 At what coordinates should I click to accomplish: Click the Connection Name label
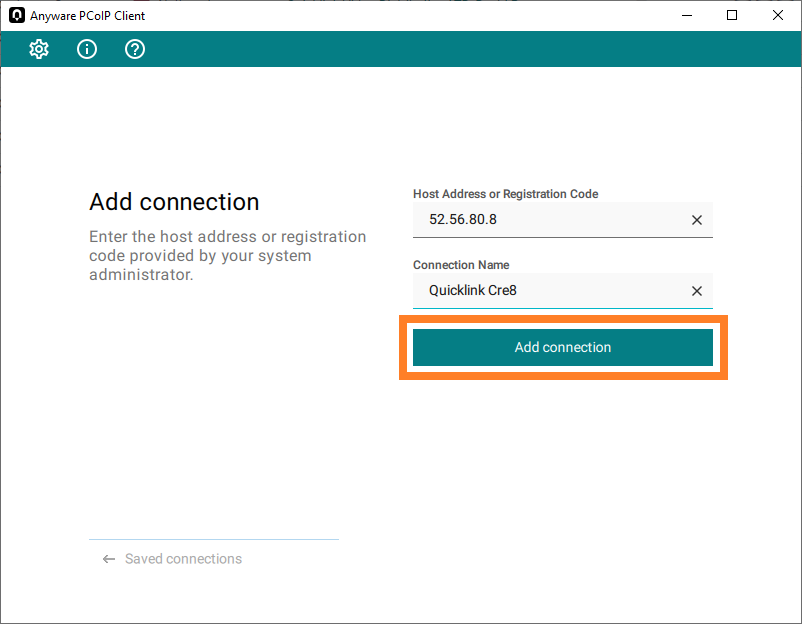coord(461,265)
